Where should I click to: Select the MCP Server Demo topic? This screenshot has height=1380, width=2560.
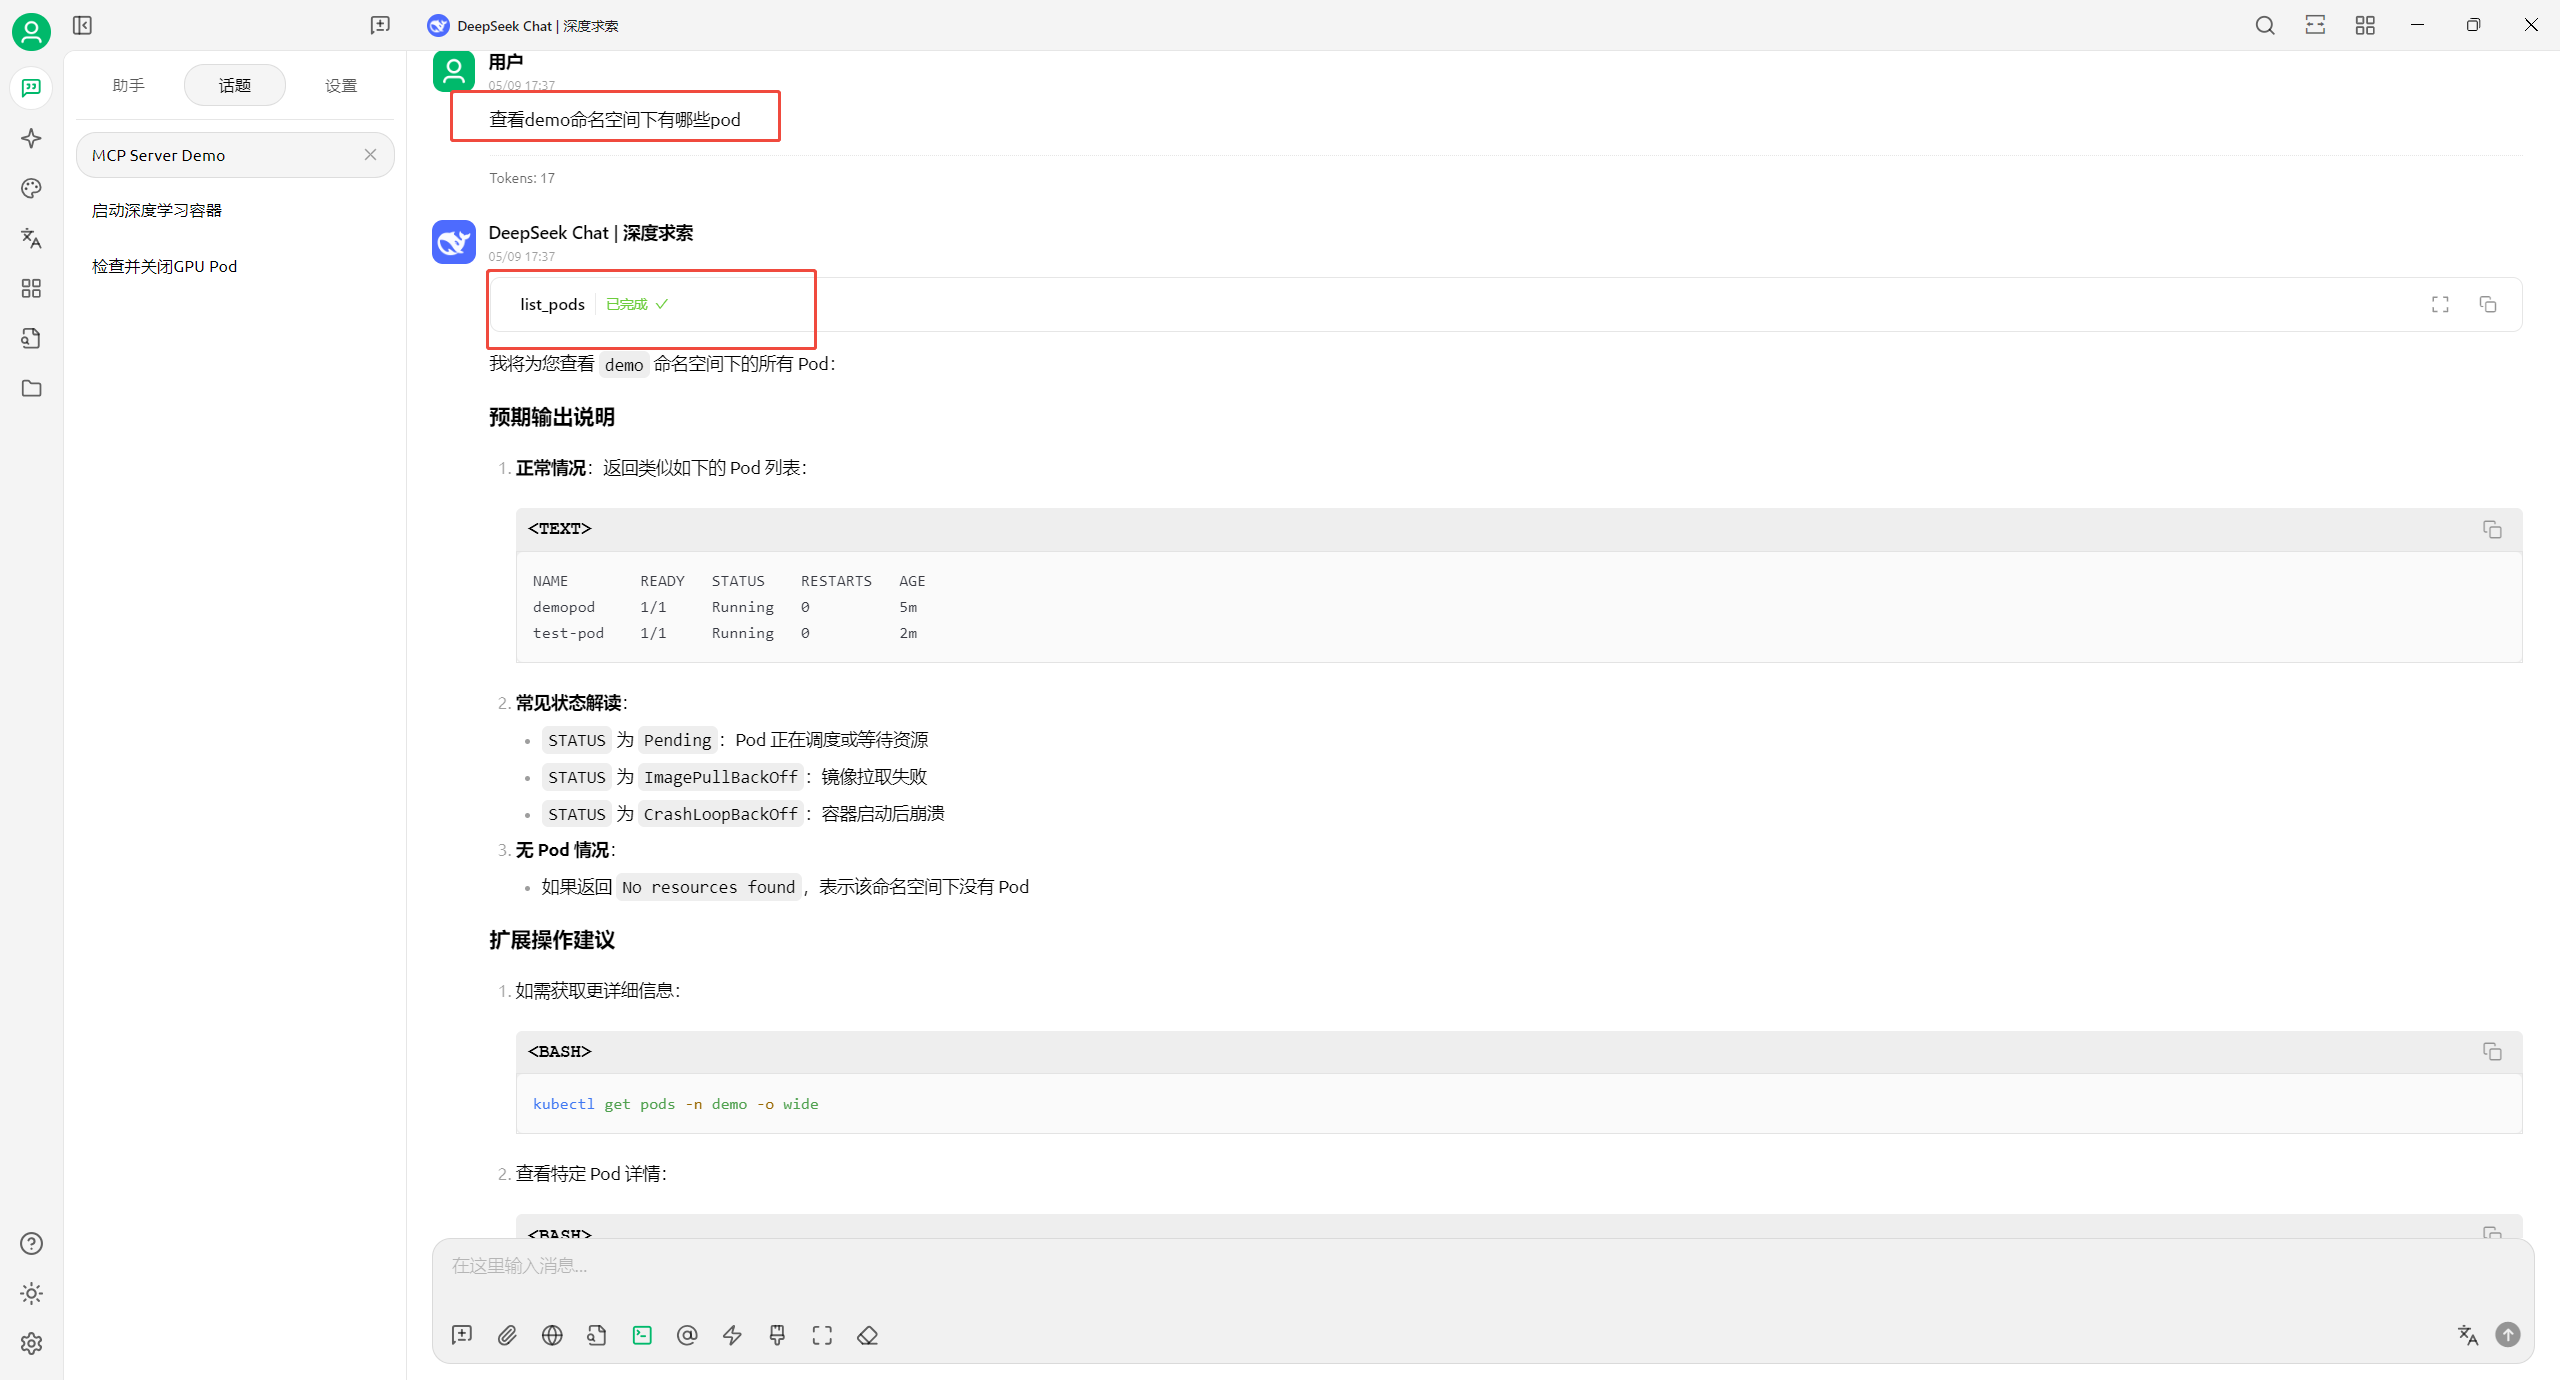coord(235,155)
